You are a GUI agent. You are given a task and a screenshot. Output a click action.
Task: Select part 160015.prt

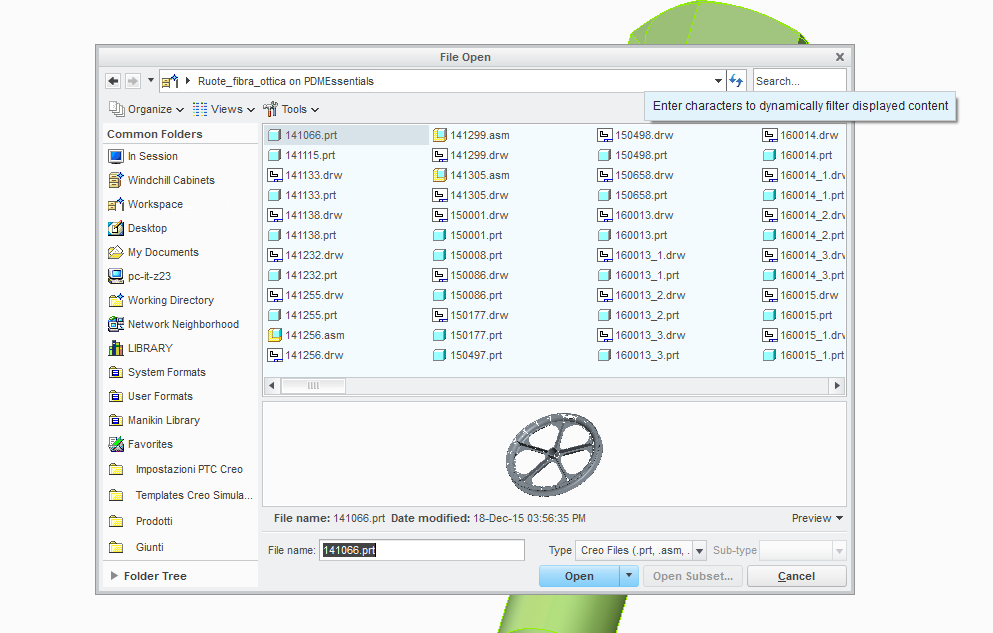[x=797, y=315]
